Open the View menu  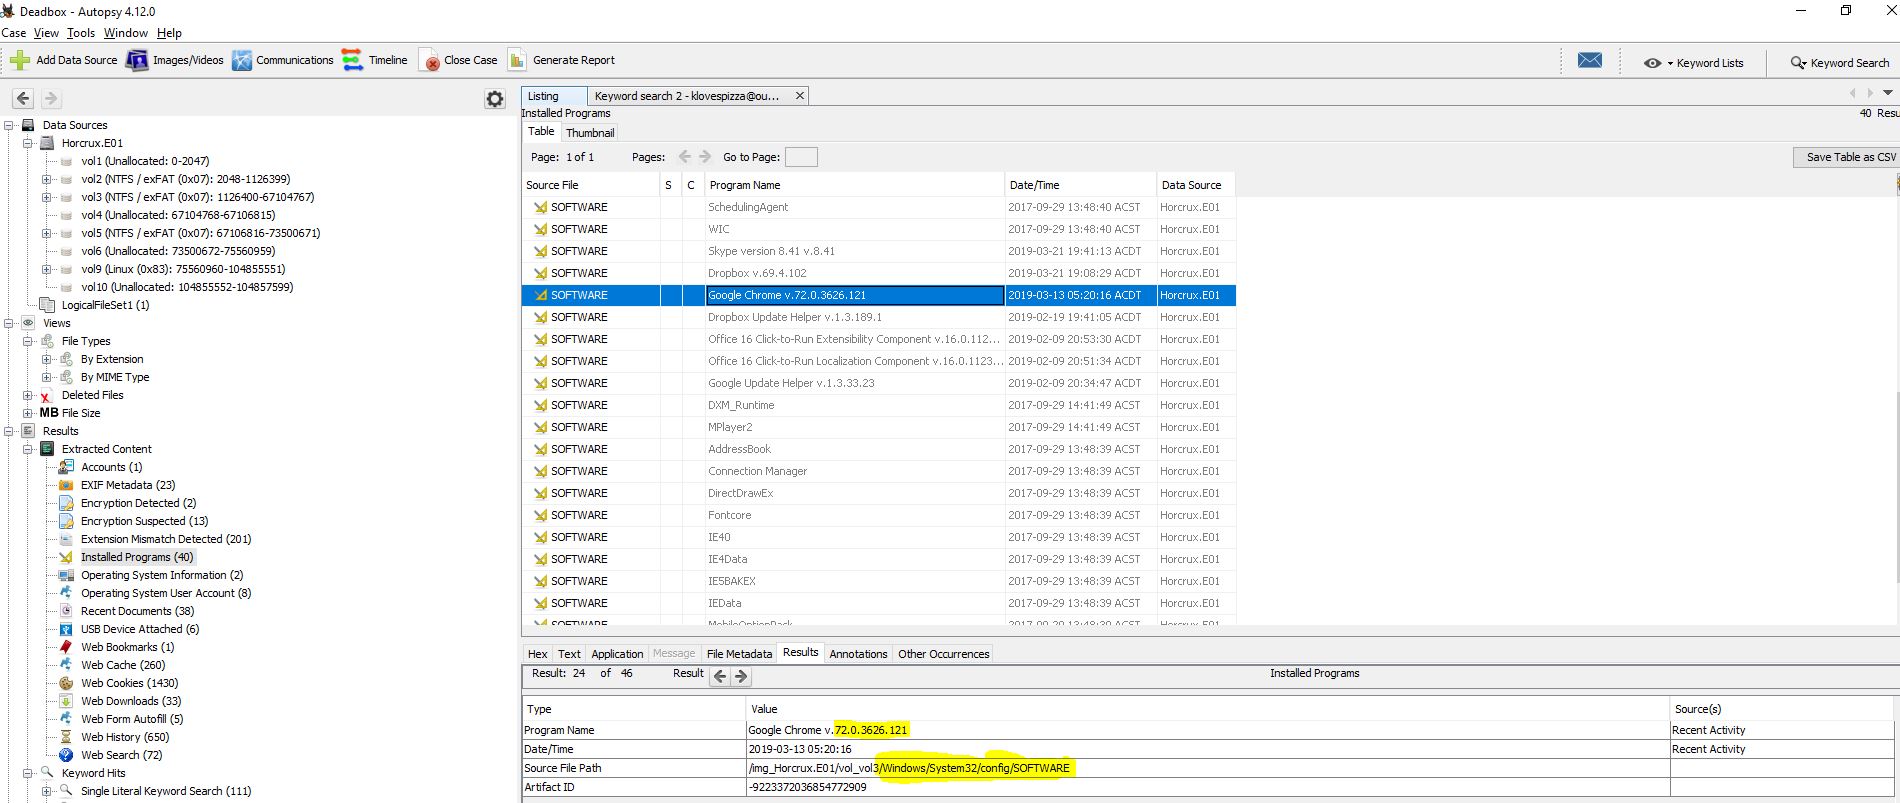click(x=46, y=33)
